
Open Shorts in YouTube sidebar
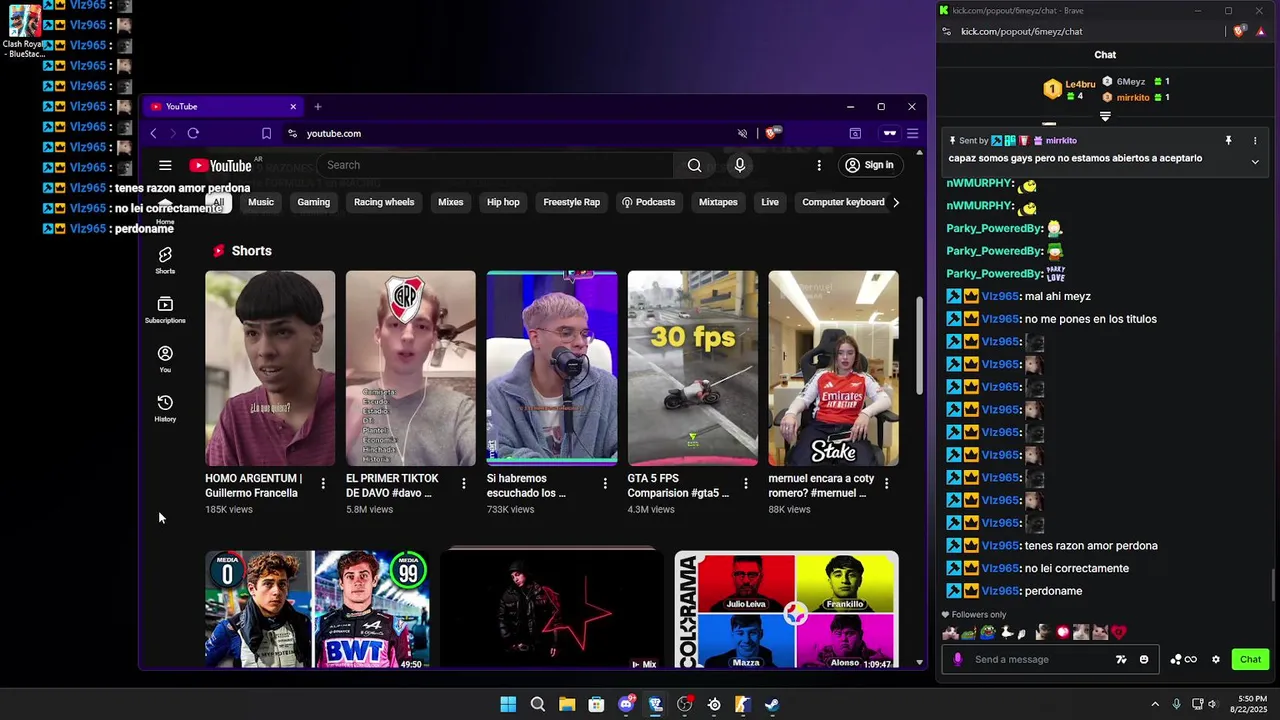[x=165, y=260]
